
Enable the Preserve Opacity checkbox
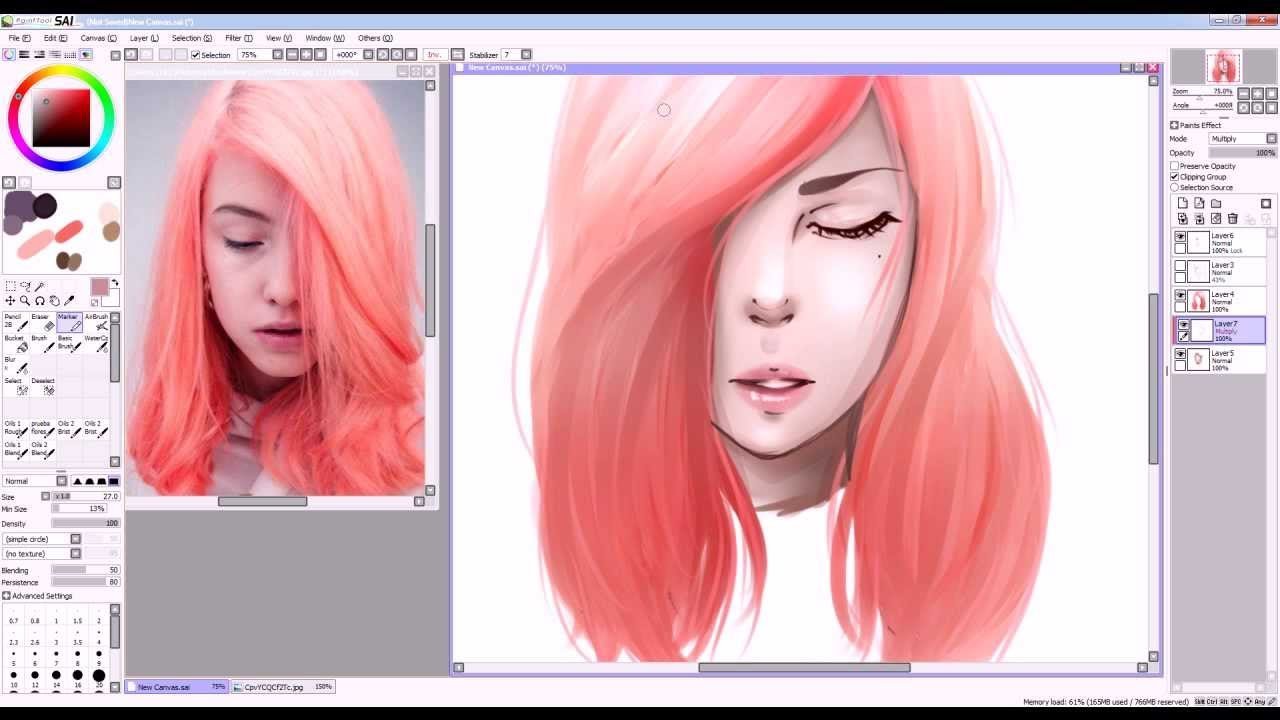(x=1175, y=166)
